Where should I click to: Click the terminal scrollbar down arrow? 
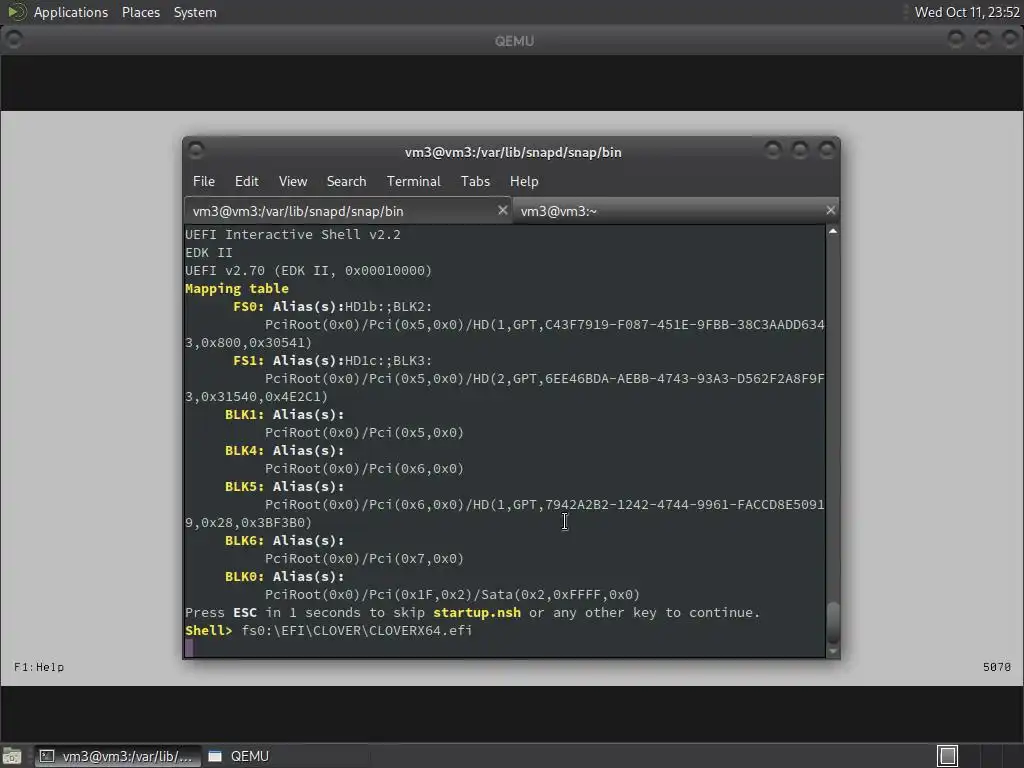tap(833, 651)
